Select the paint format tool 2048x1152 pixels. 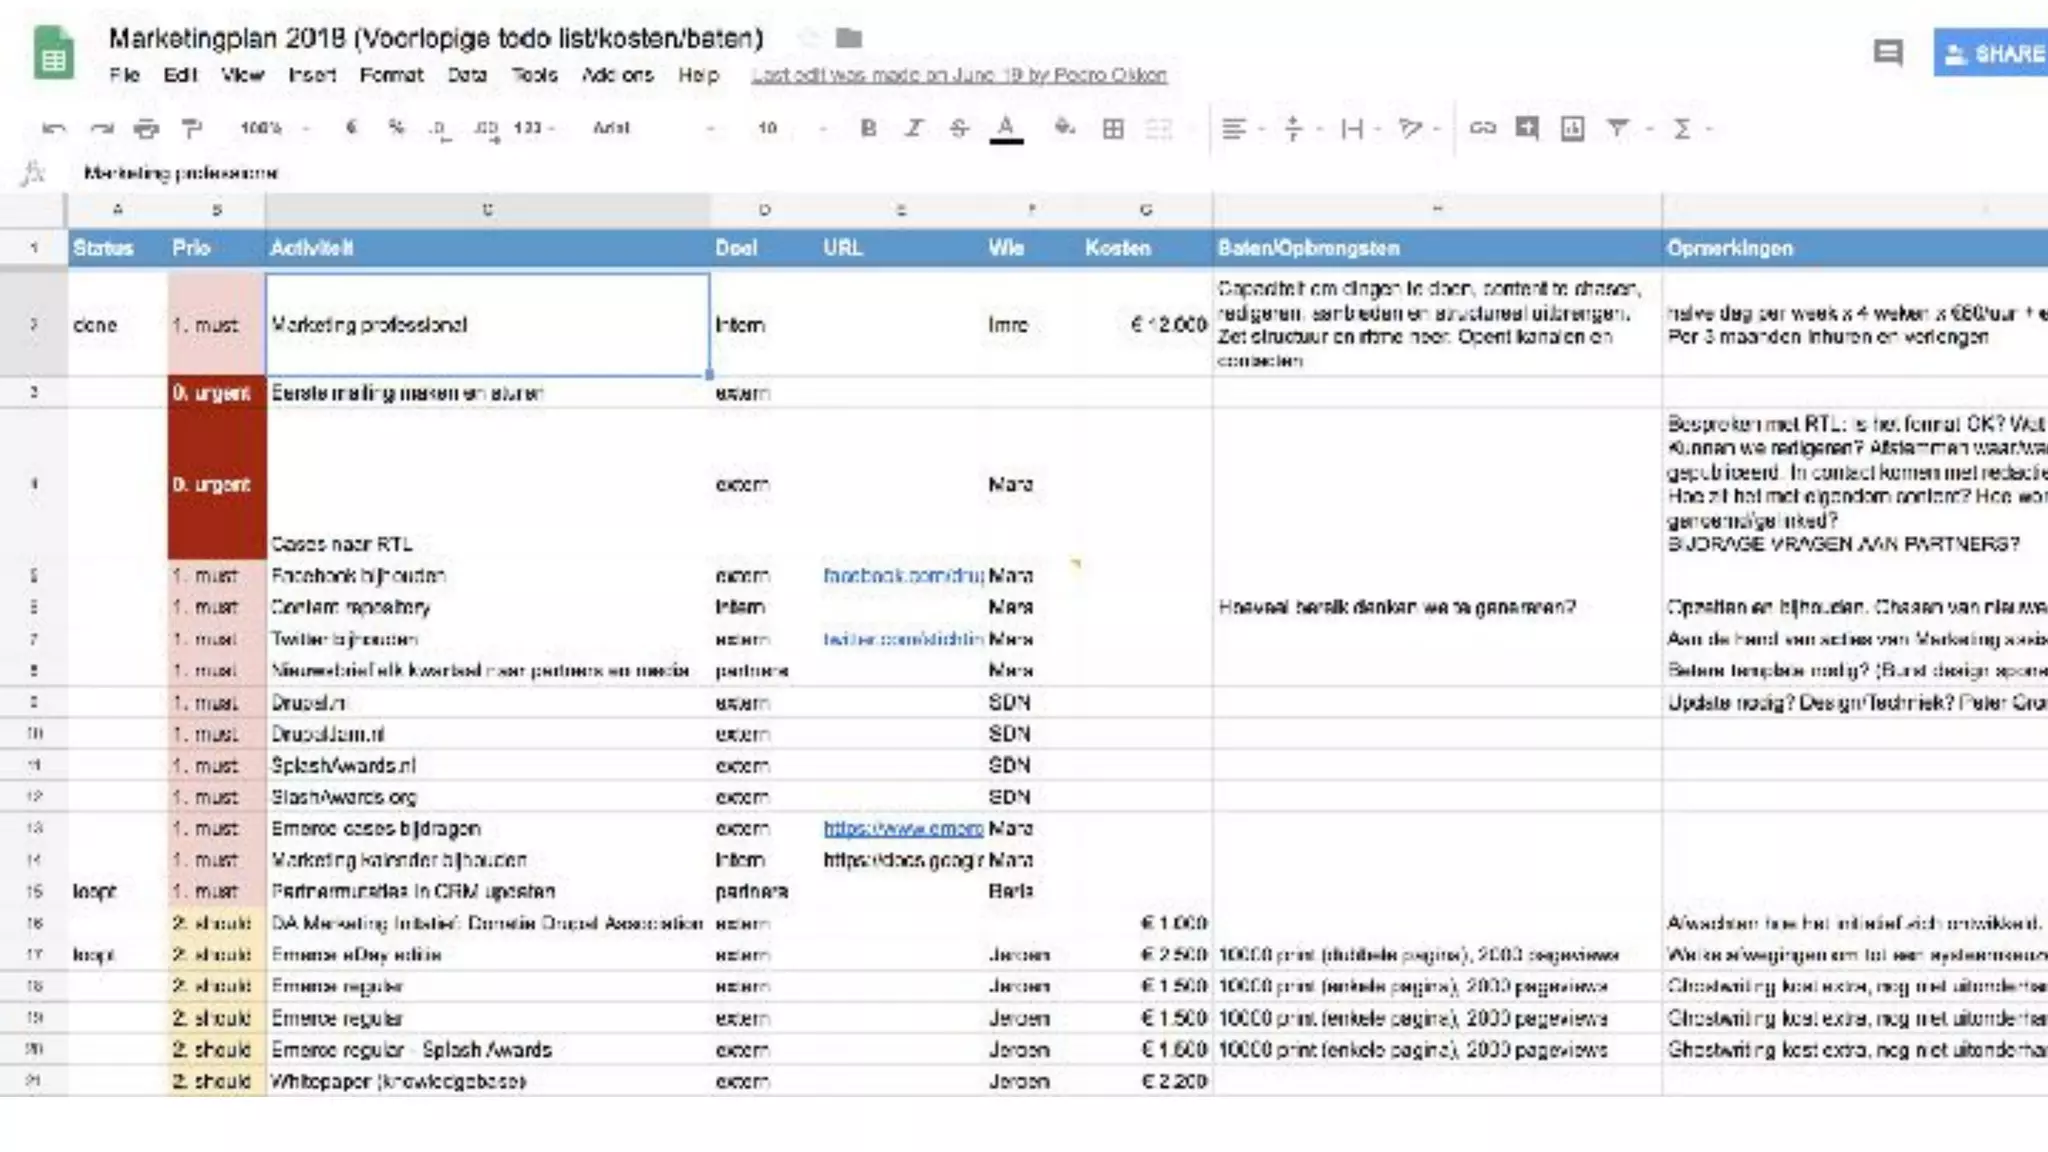click(192, 128)
